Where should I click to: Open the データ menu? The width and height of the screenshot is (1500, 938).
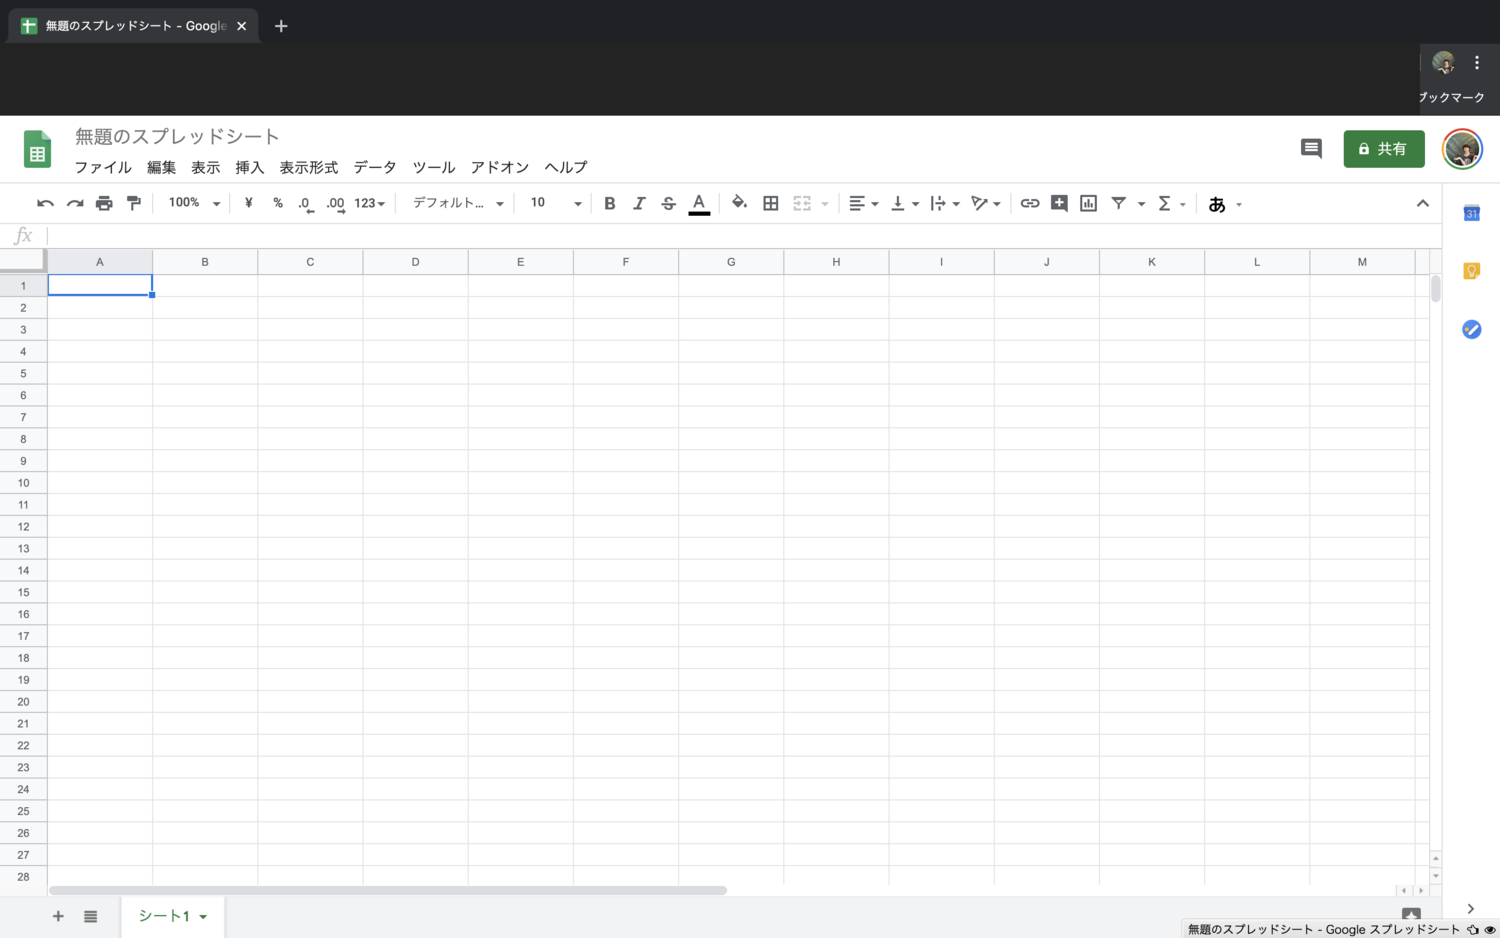click(x=375, y=167)
